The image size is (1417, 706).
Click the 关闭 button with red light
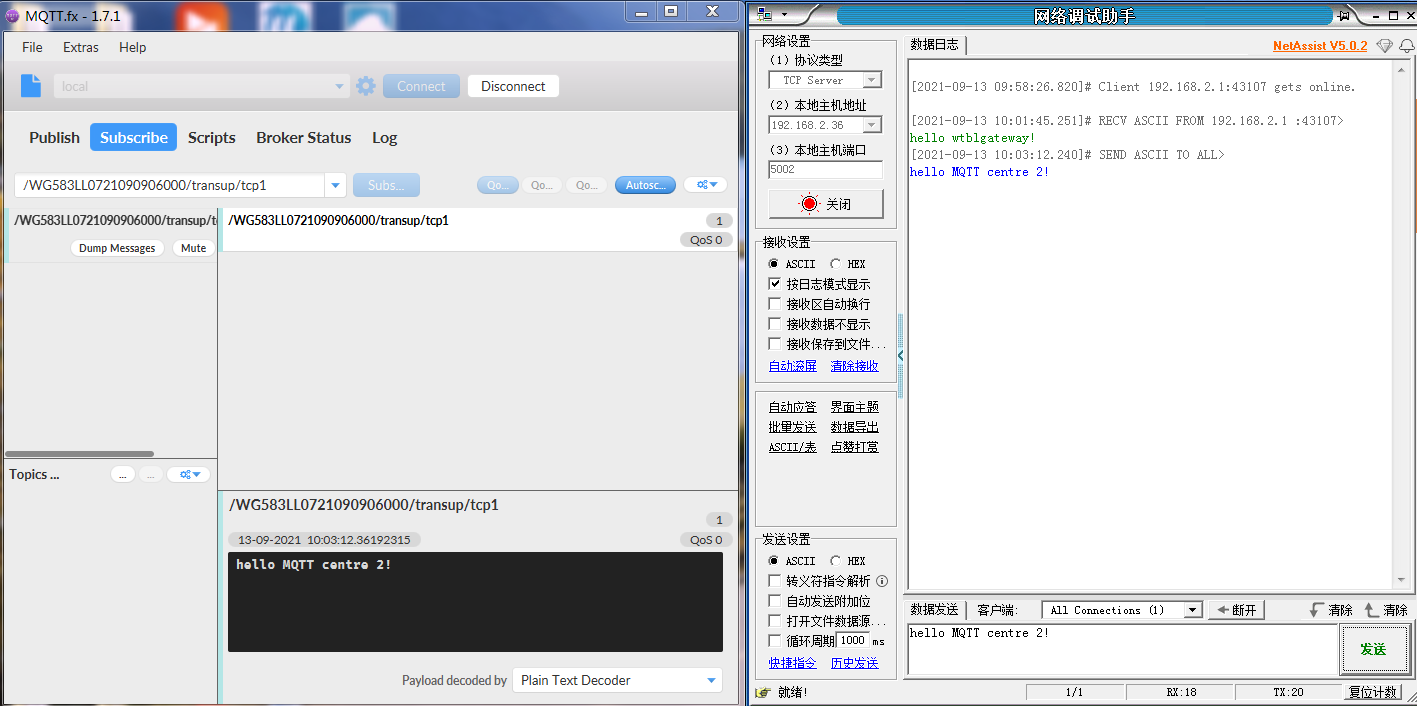click(x=826, y=204)
